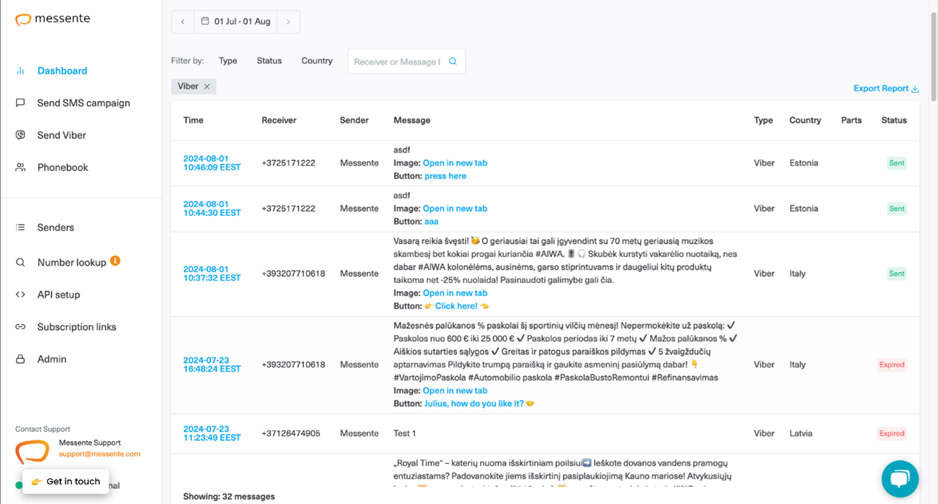Screen dimensions: 938x504
Task: Click the Messente Support orange logo
Action: (32, 451)
